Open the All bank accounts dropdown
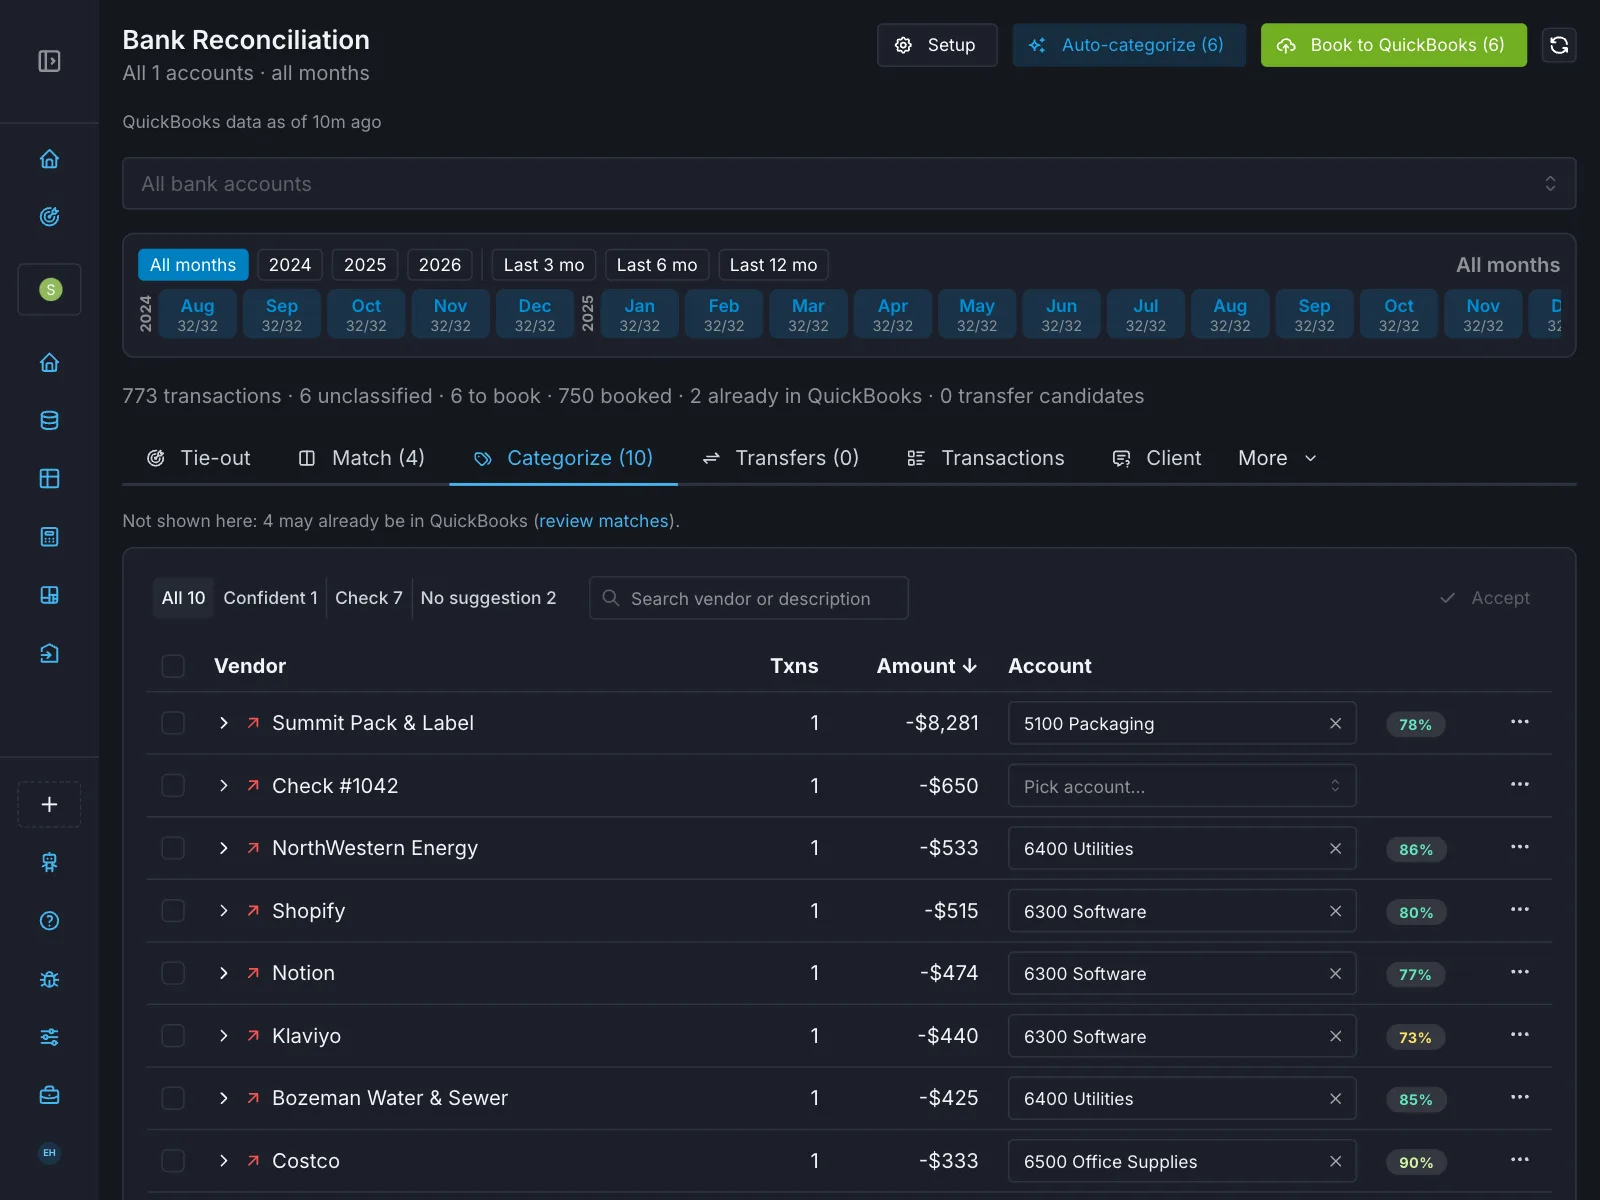 (849, 184)
